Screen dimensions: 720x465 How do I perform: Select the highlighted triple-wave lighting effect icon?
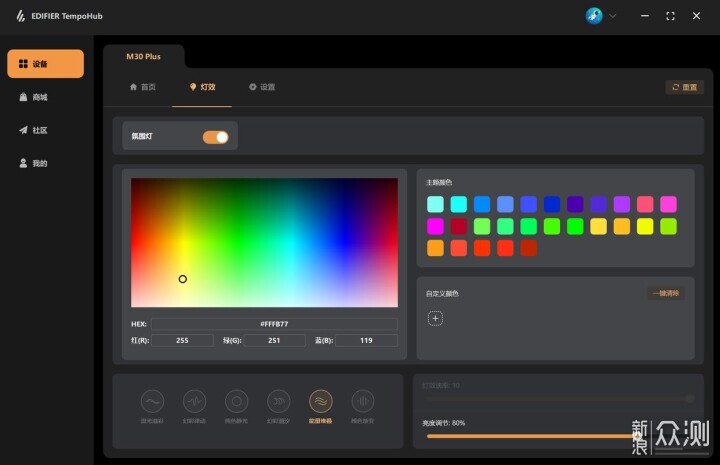(x=321, y=401)
